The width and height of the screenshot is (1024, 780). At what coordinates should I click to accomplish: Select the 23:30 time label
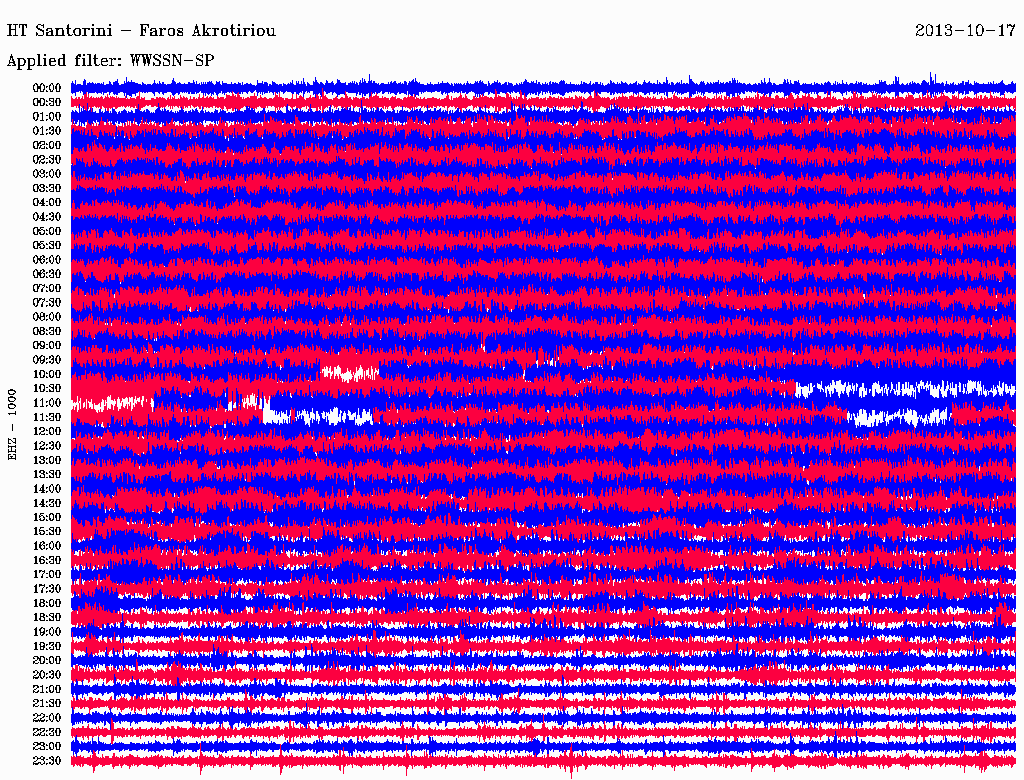47,760
